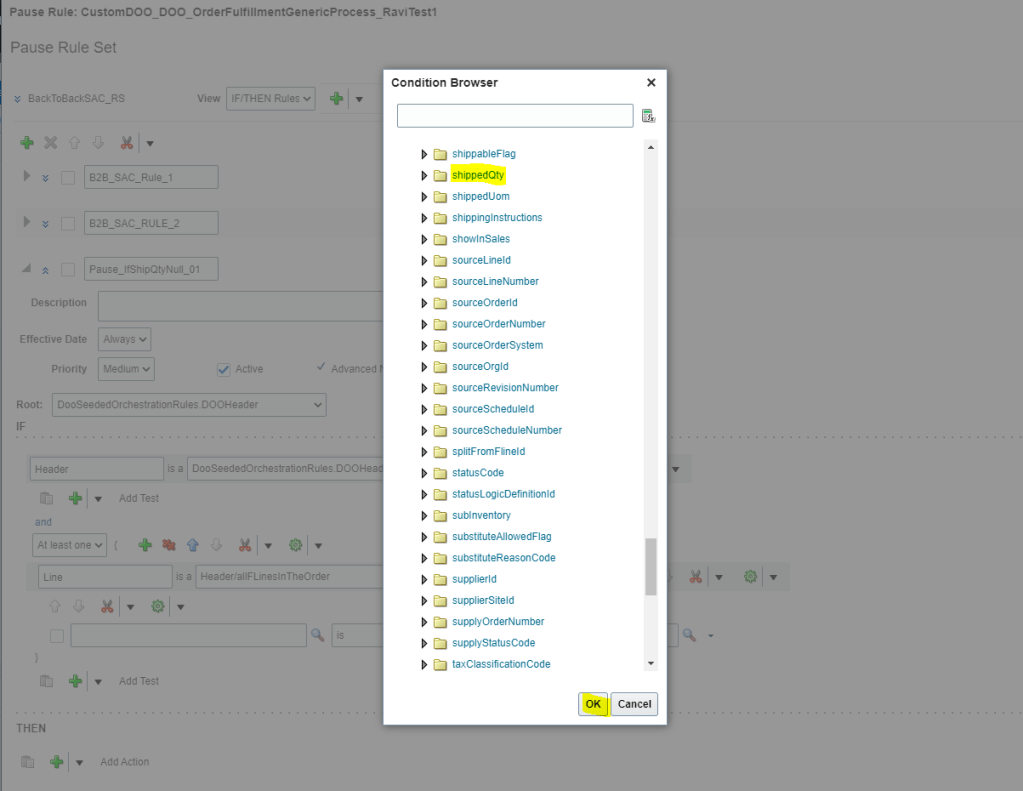Open the Priority Medium dropdown

pos(126,369)
